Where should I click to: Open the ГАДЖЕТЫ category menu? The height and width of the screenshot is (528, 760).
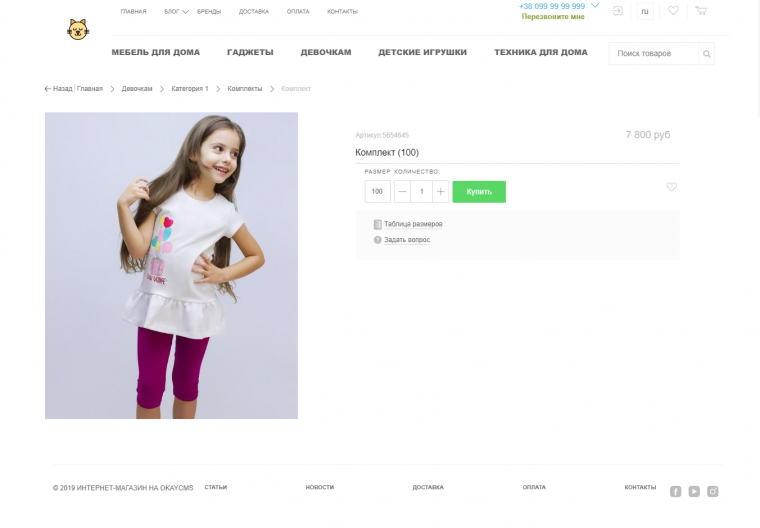(250, 52)
